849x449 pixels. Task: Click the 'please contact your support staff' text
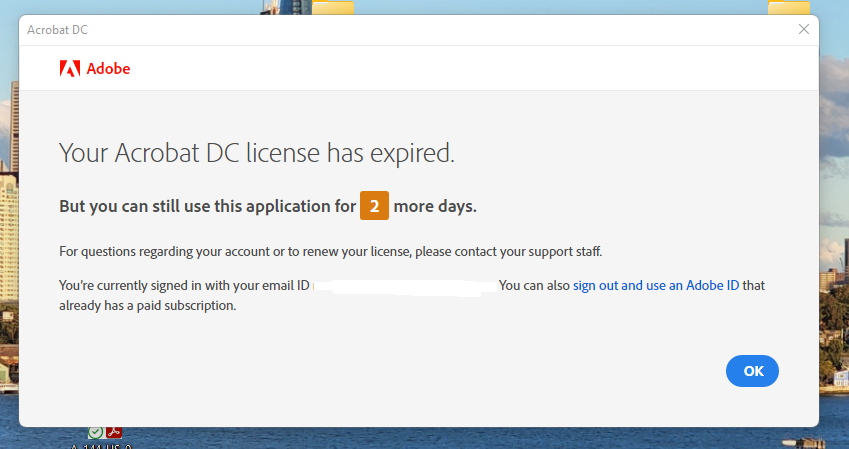point(508,252)
